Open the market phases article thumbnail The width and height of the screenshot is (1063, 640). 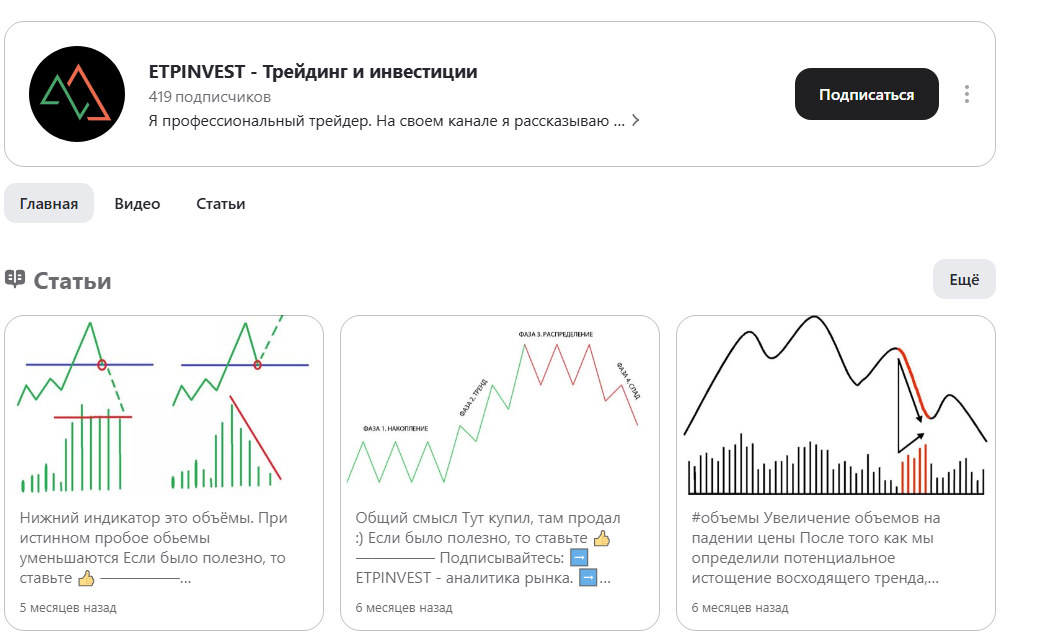(503, 405)
